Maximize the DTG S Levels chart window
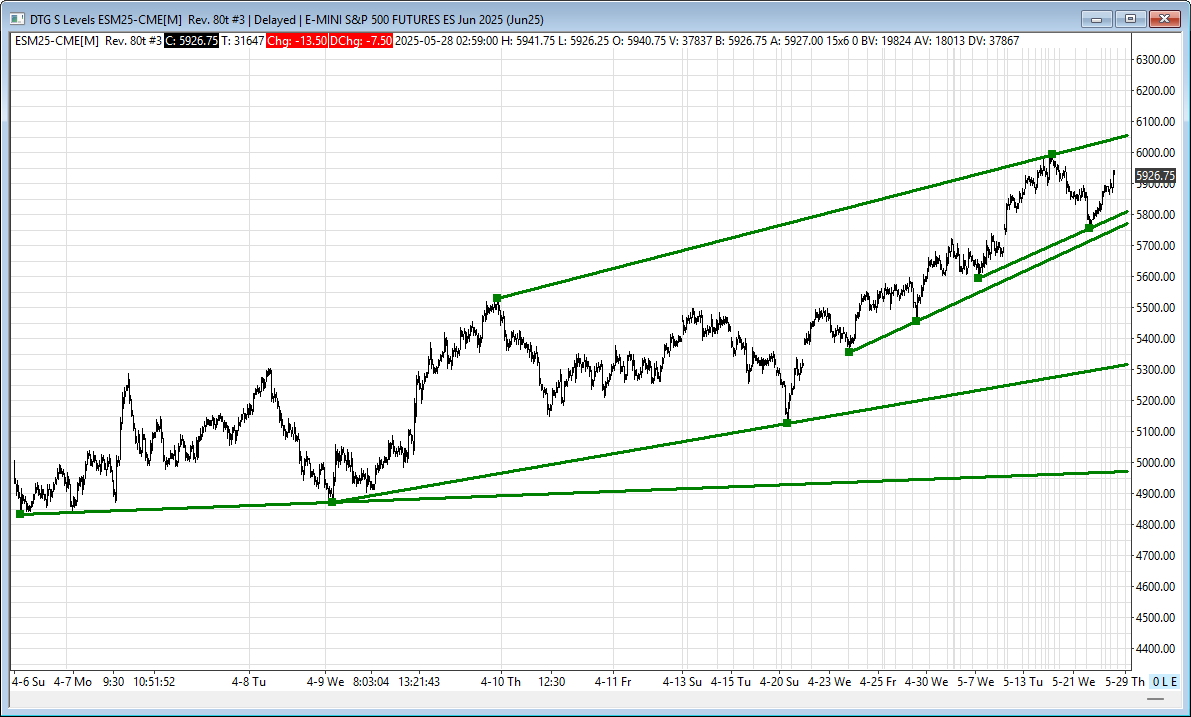 [x=1130, y=18]
